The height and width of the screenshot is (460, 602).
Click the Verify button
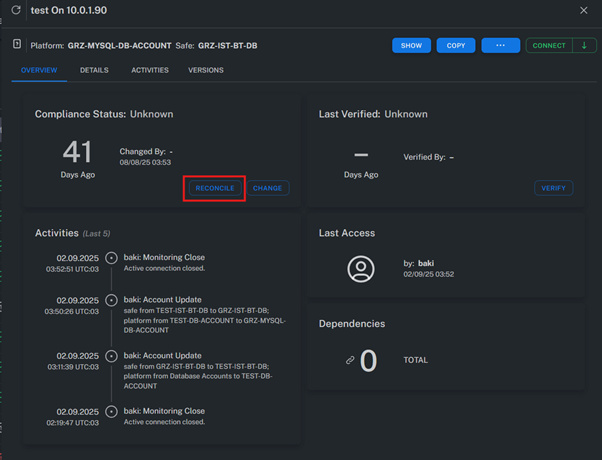pyautogui.click(x=553, y=188)
